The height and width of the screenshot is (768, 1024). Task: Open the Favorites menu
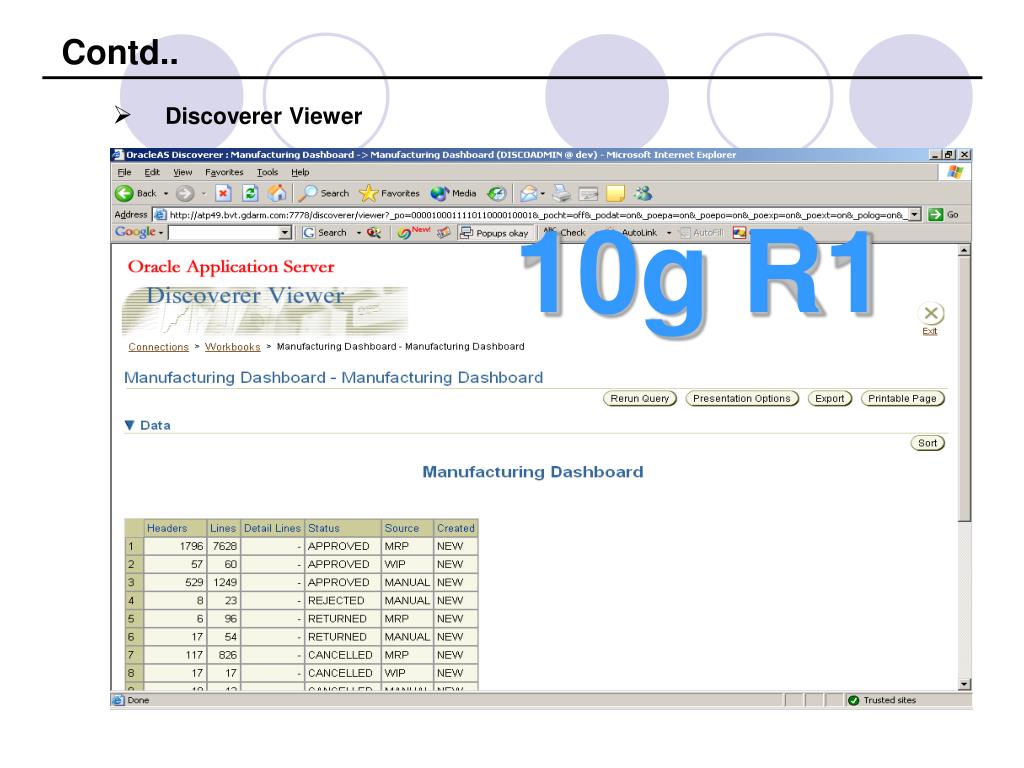click(224, 172)
